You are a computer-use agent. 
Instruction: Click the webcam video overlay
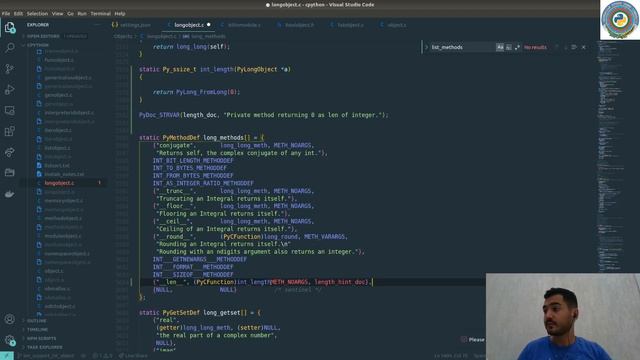point(563,317)
